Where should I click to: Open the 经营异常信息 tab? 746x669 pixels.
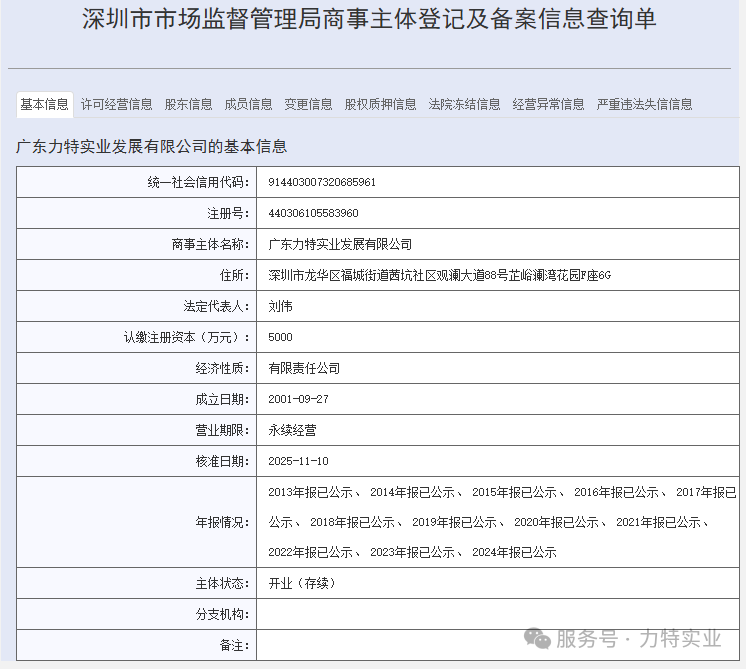[x=549, y=104]
